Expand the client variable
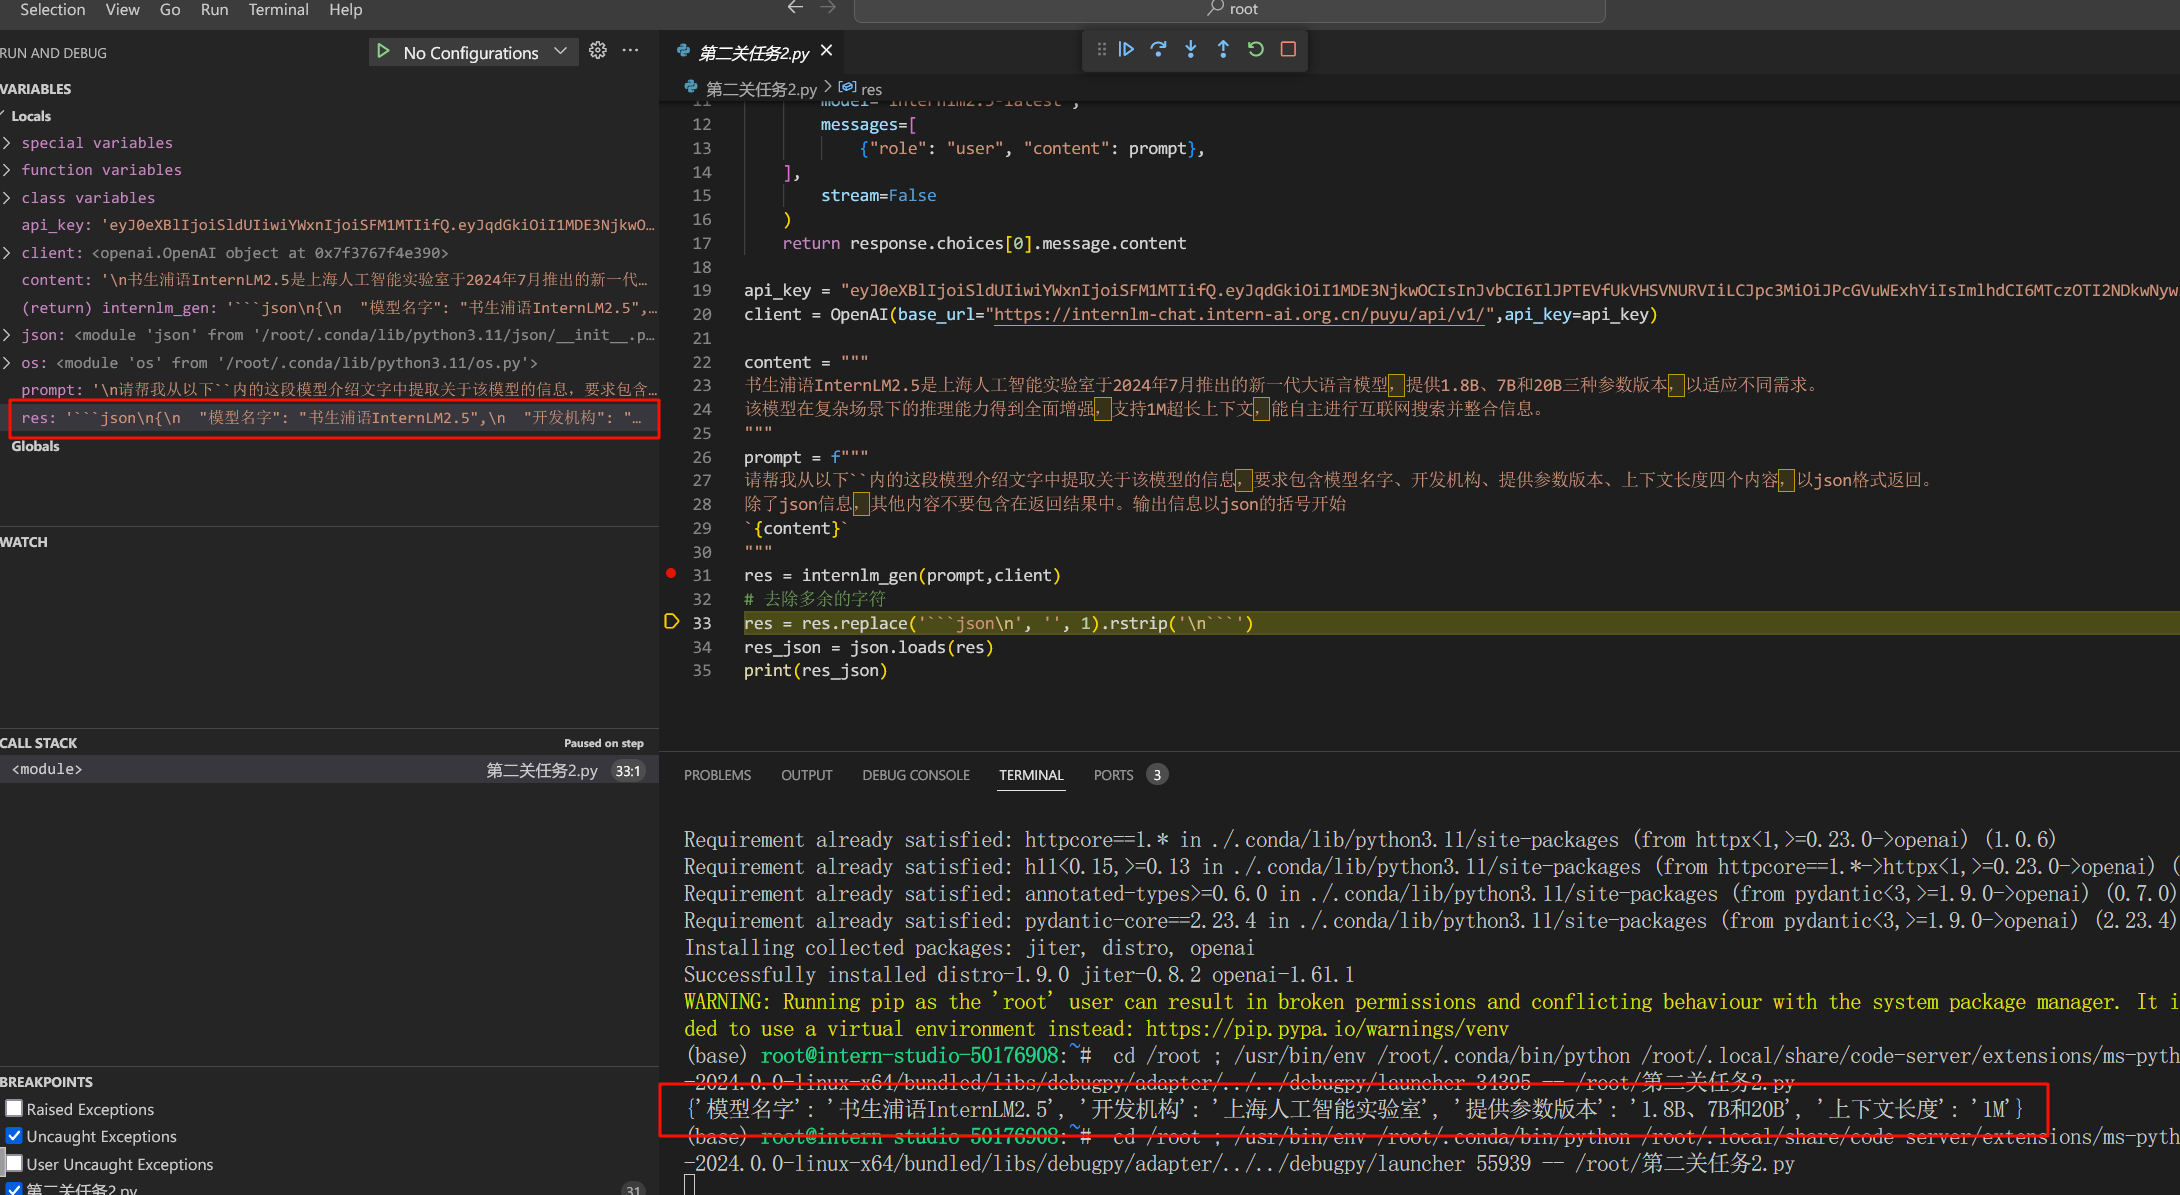The image size is (2180, 1195). [x=8, y=253]
